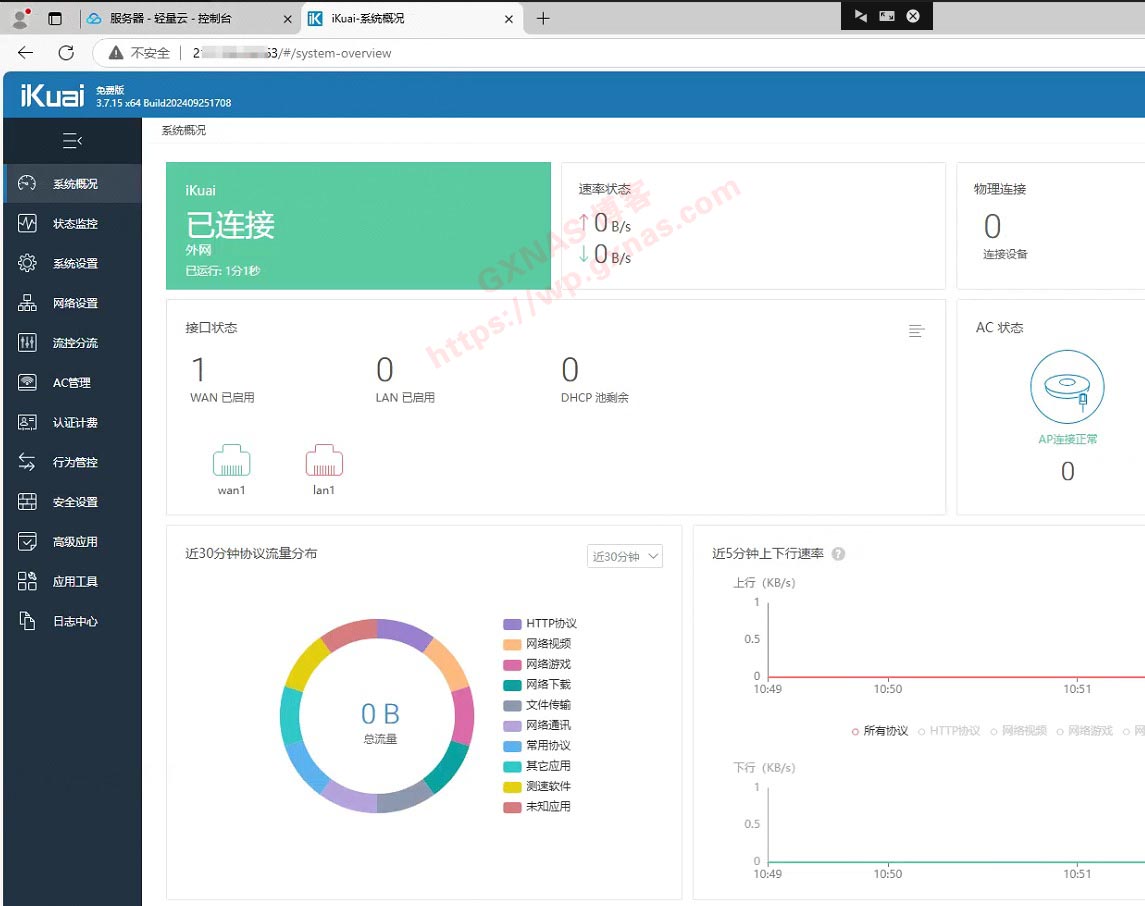Viewport: 1145px width, 906px height.
Task: Expand 系统设置 in the sidebar
Action: [x=75, y=264]
